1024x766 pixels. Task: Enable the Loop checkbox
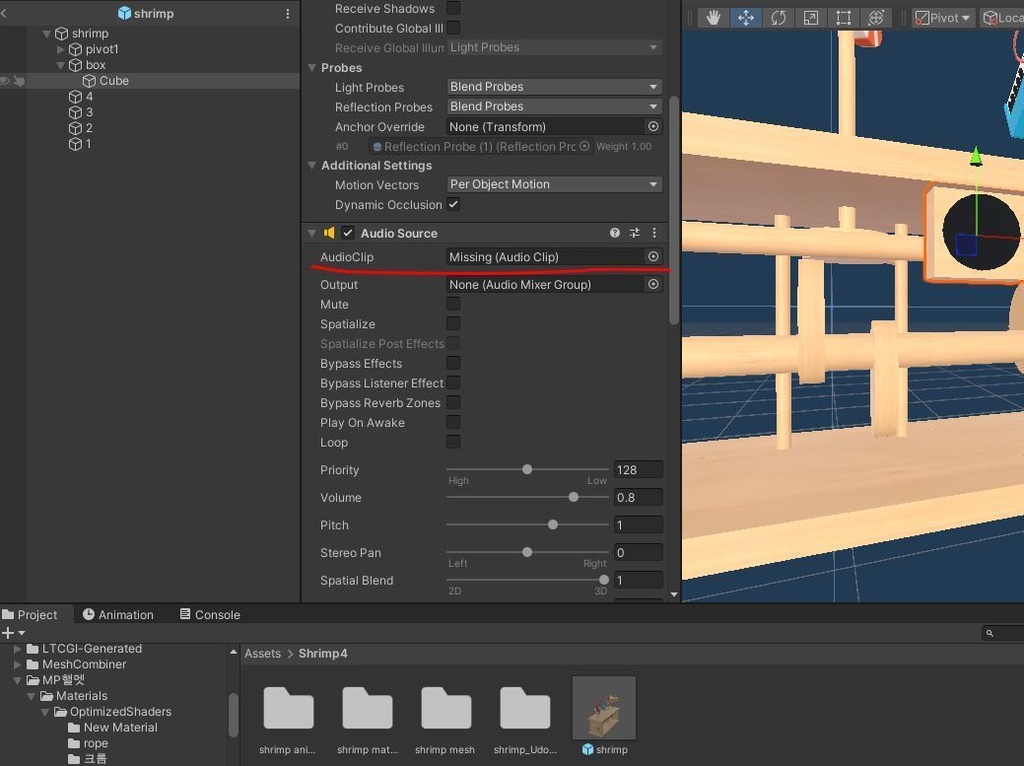click(x=453, y=442)
